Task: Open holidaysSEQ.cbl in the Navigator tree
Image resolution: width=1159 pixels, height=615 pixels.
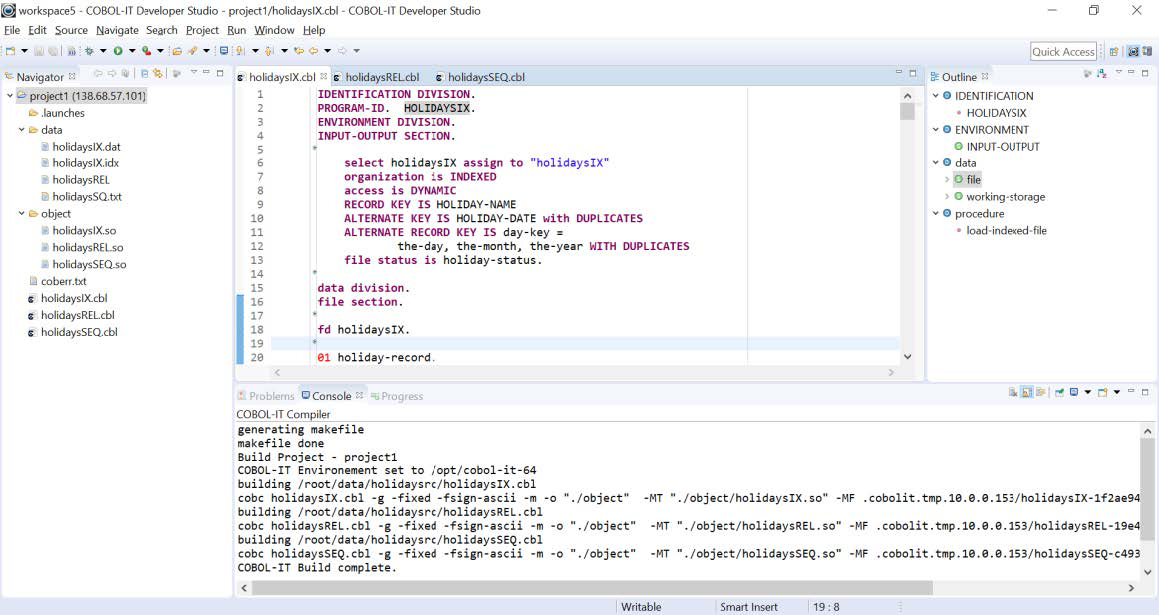Action: point(78,332)
